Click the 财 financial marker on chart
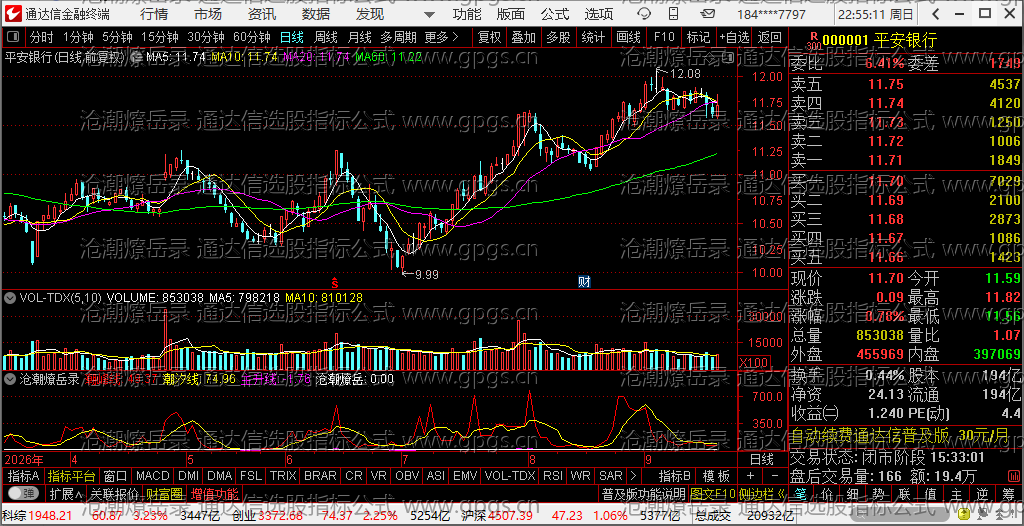Screen dimensions: 1024x526 [584, 282]
